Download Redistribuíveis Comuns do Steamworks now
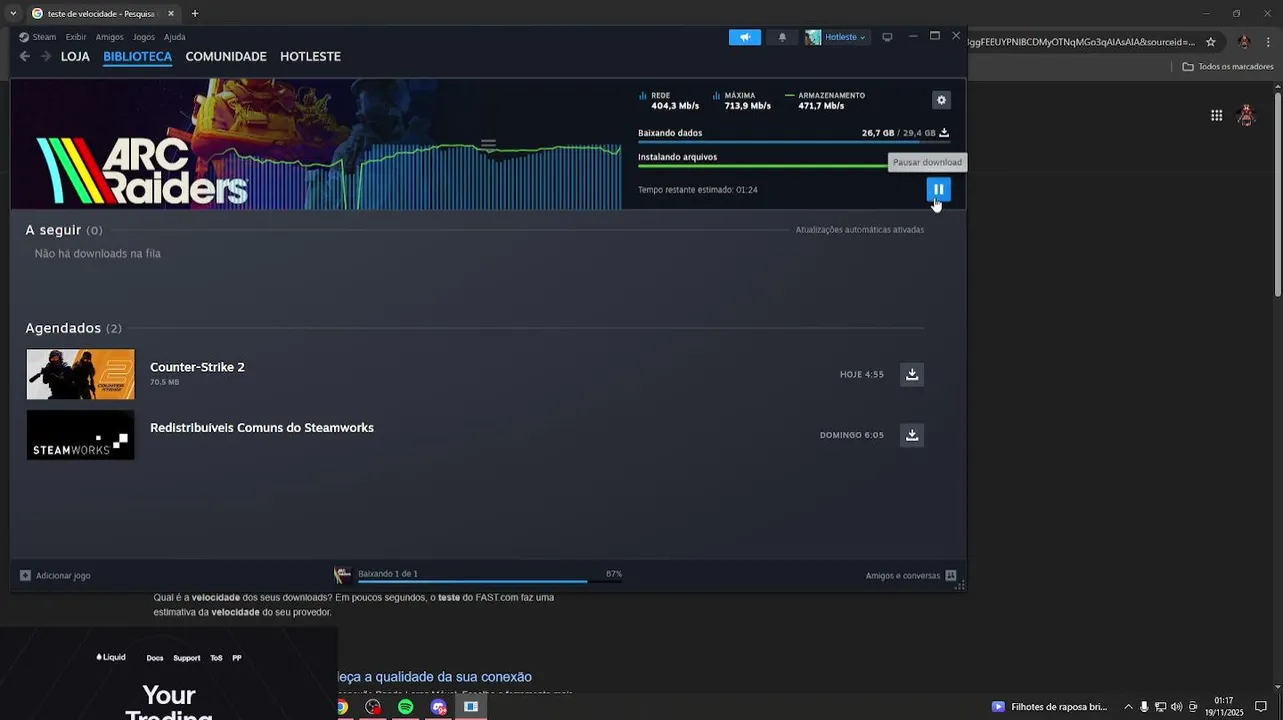This screenshot has height=720, width=1283. (912, 435)
